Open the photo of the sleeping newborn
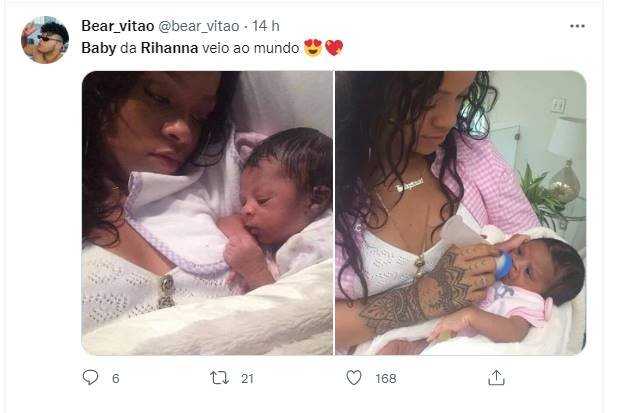Image resolution: width=617 pixels, height=413 pixels. click(x=207, y=213)
